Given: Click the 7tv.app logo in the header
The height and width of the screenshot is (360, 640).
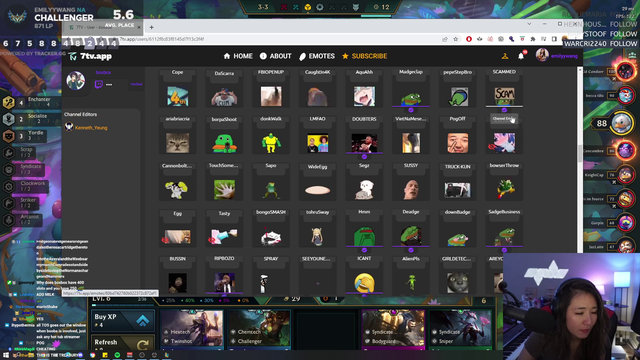Looking at the screenshot, I should (x=90, y=56).
